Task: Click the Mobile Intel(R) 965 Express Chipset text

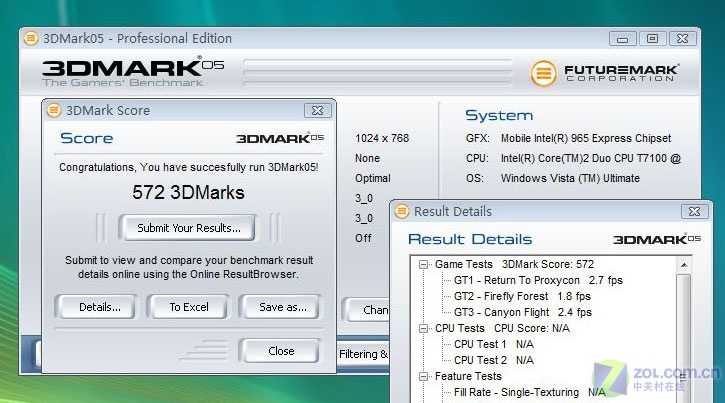Action: 586,138
